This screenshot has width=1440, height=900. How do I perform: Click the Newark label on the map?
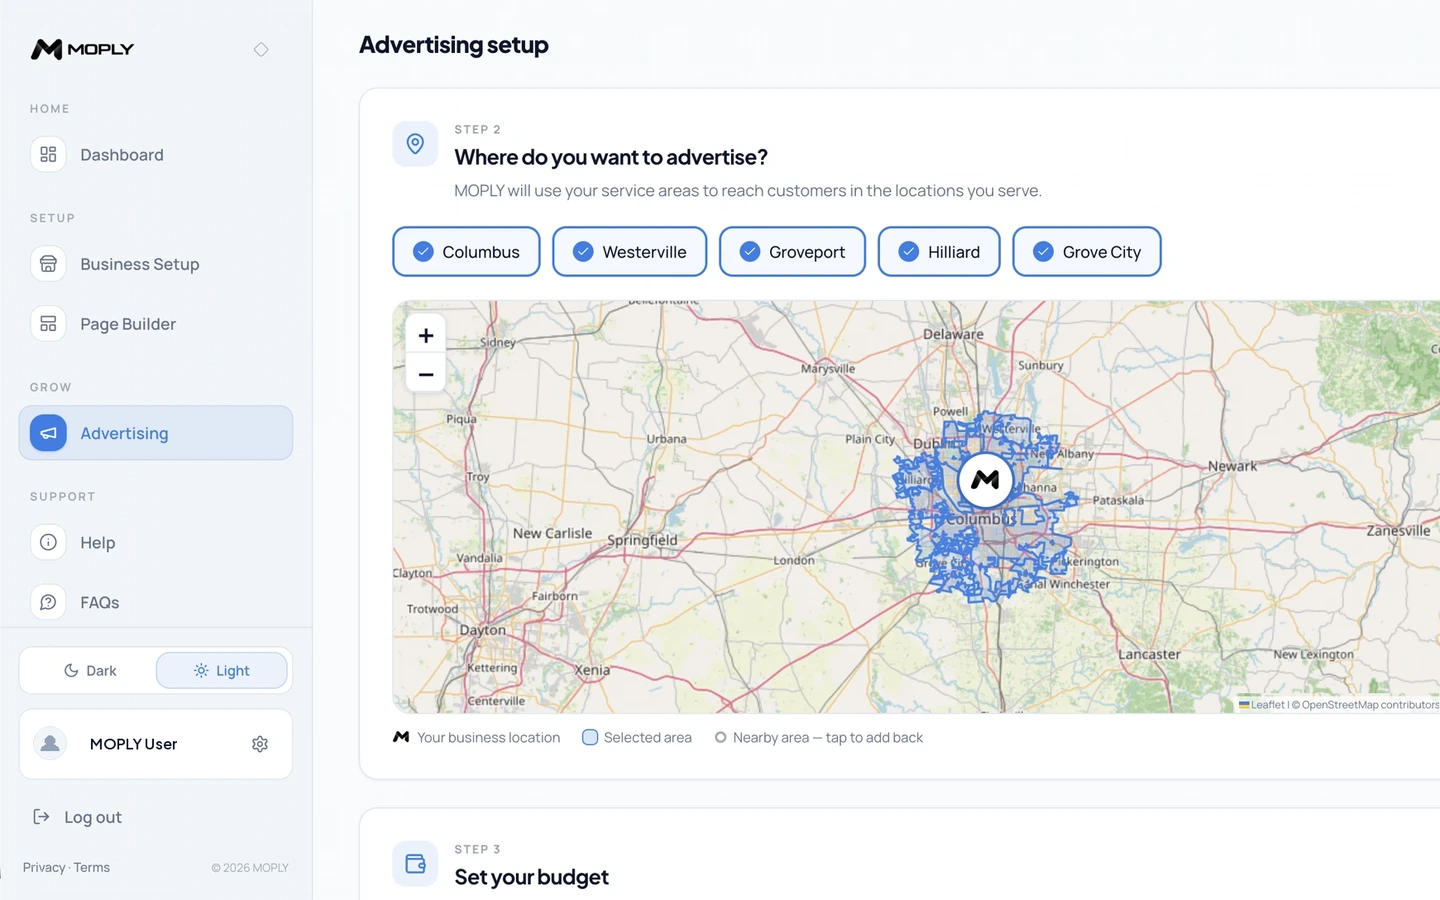click(x=1232, y=466)
